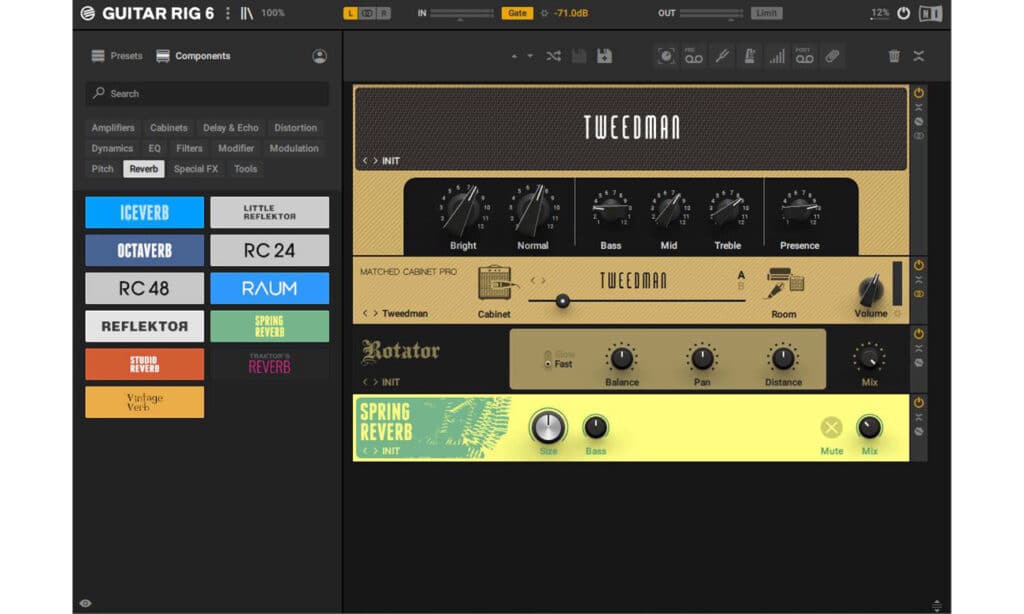1024x614 pixels.
Task: Click the shuffle presets icon
Action: tap(554, 56)
